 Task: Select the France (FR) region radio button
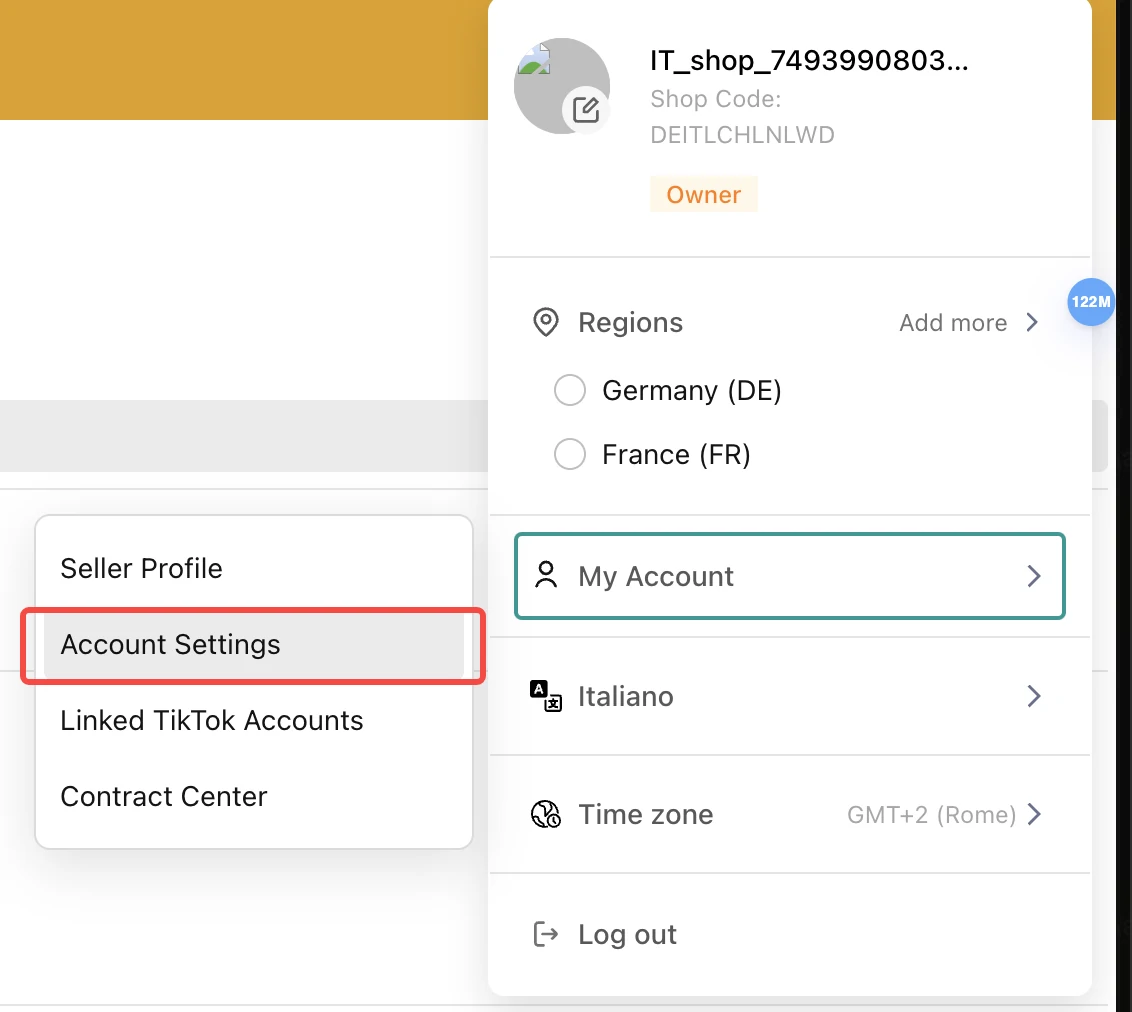click(x=570, y=455)
